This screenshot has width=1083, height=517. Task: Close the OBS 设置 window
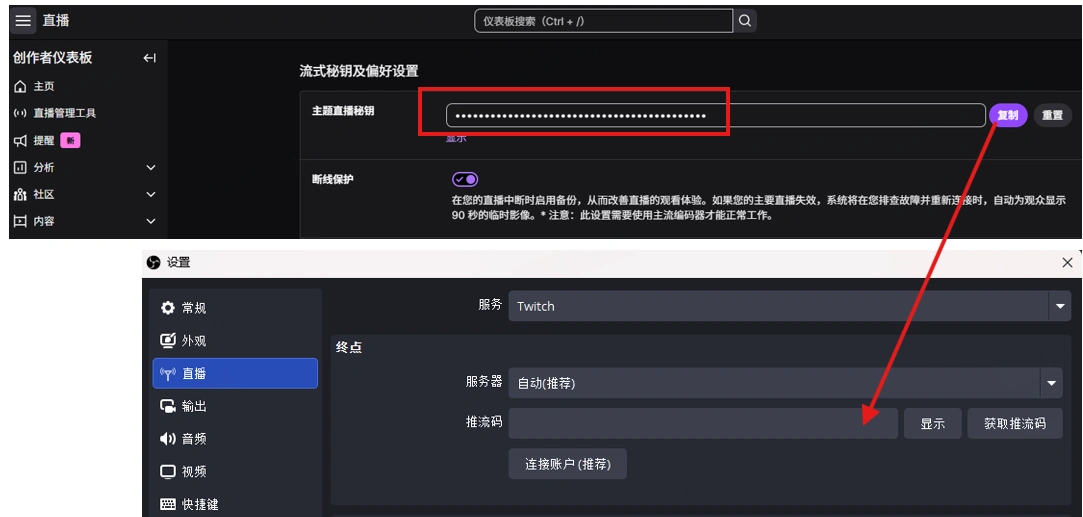(x=1067, y=262)
